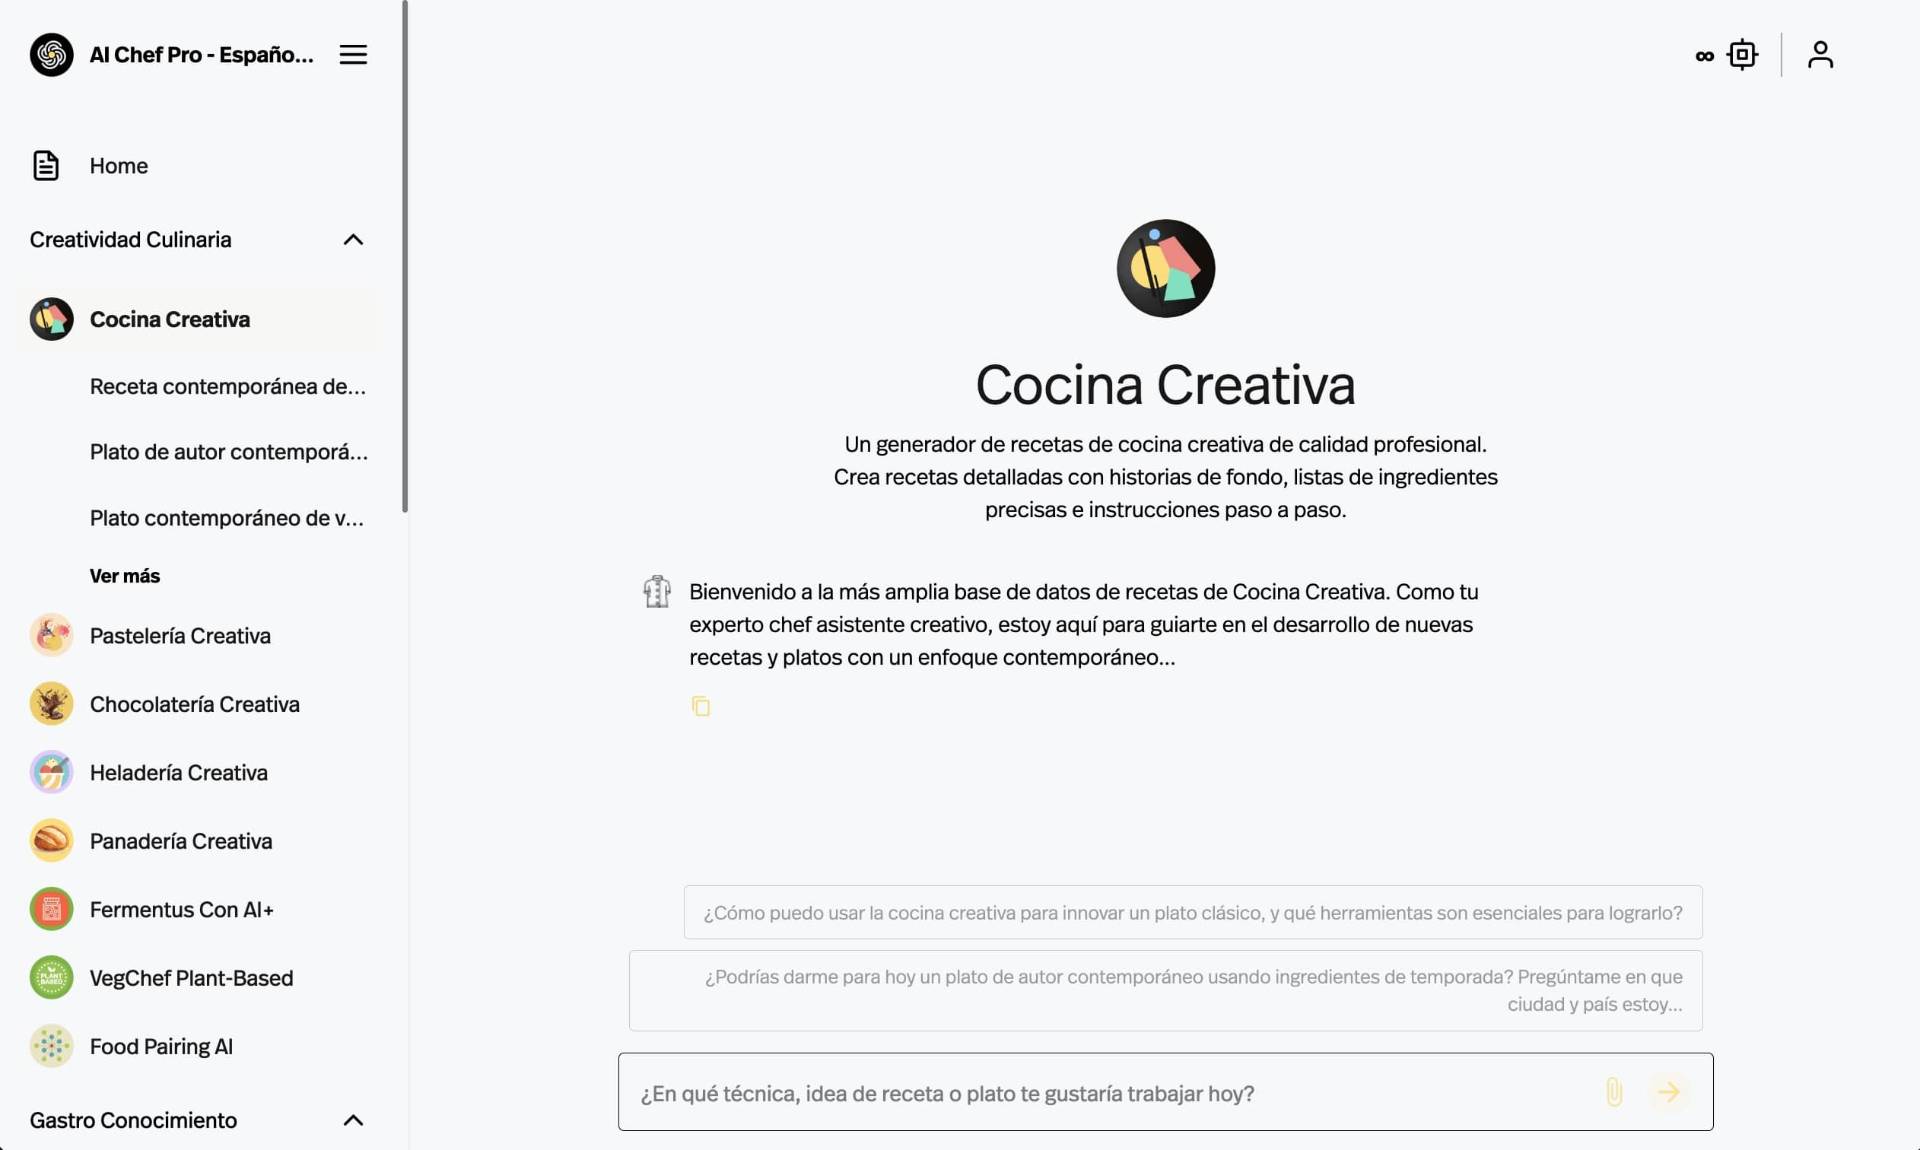The width and height of the screenshot is (1920, 1150).
Task: Click the user profile icon
Action: tap(1820, 54)
